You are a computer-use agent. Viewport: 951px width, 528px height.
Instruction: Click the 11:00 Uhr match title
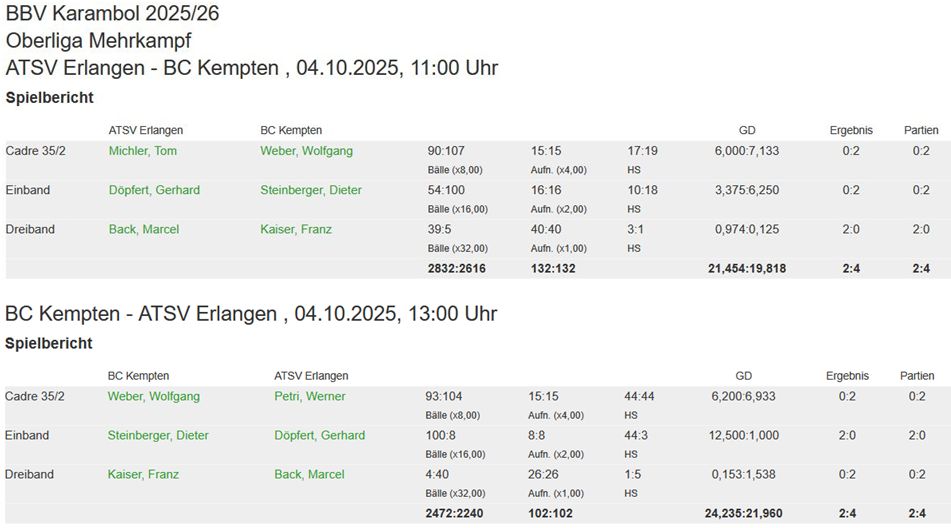pyautogui.click(x=251, y=68)
